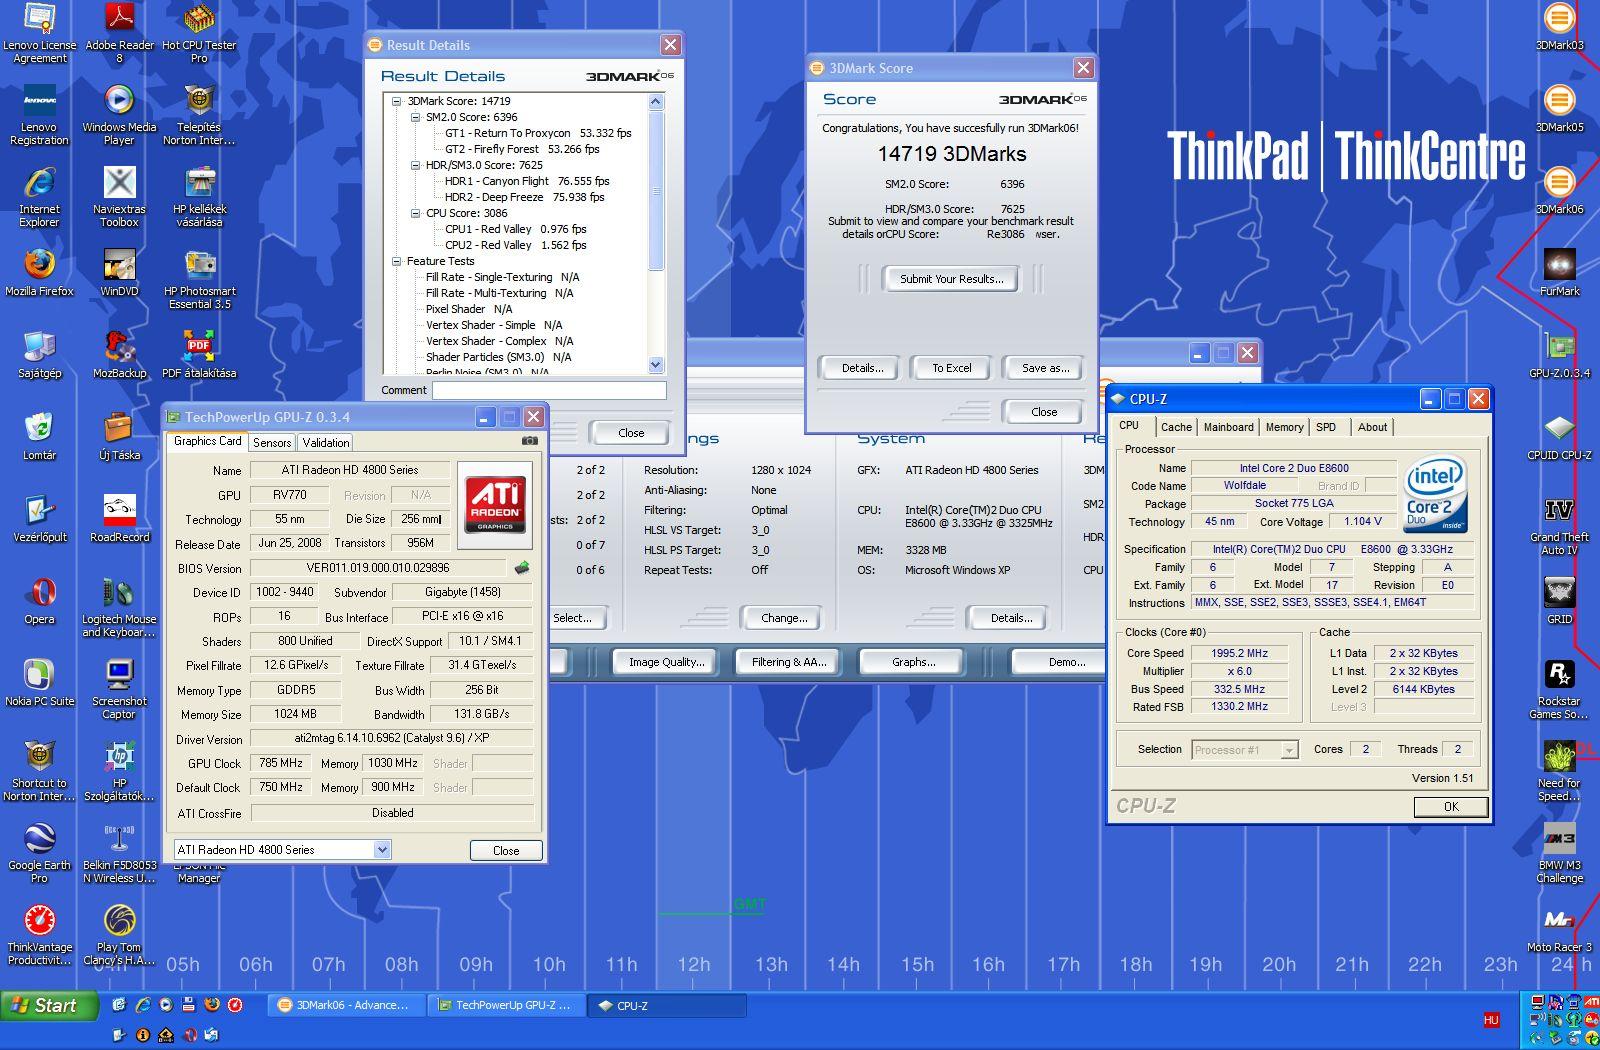The height and width of the screenshot is (1050, 1600).
Task: Switch to the CPU-Z taskbar button
Action: click(x=668, y=1006)
